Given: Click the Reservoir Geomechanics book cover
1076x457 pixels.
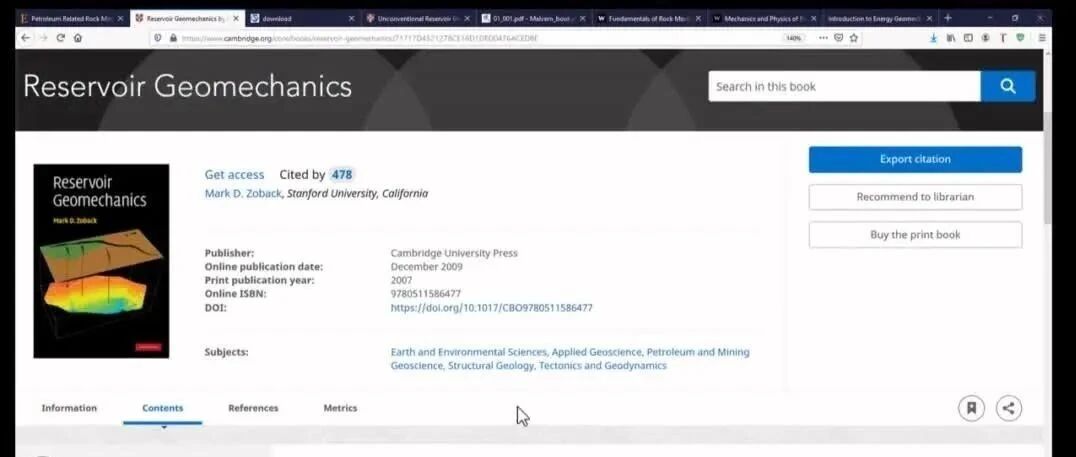Looking at the screenshot, I should pyautogui.click(x=101, y=261).
